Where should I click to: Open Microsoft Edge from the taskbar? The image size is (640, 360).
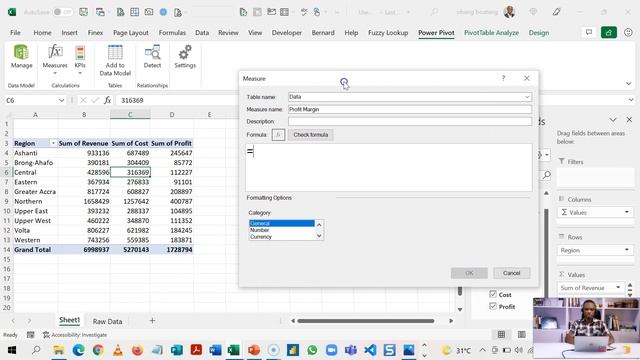point(78,350)
